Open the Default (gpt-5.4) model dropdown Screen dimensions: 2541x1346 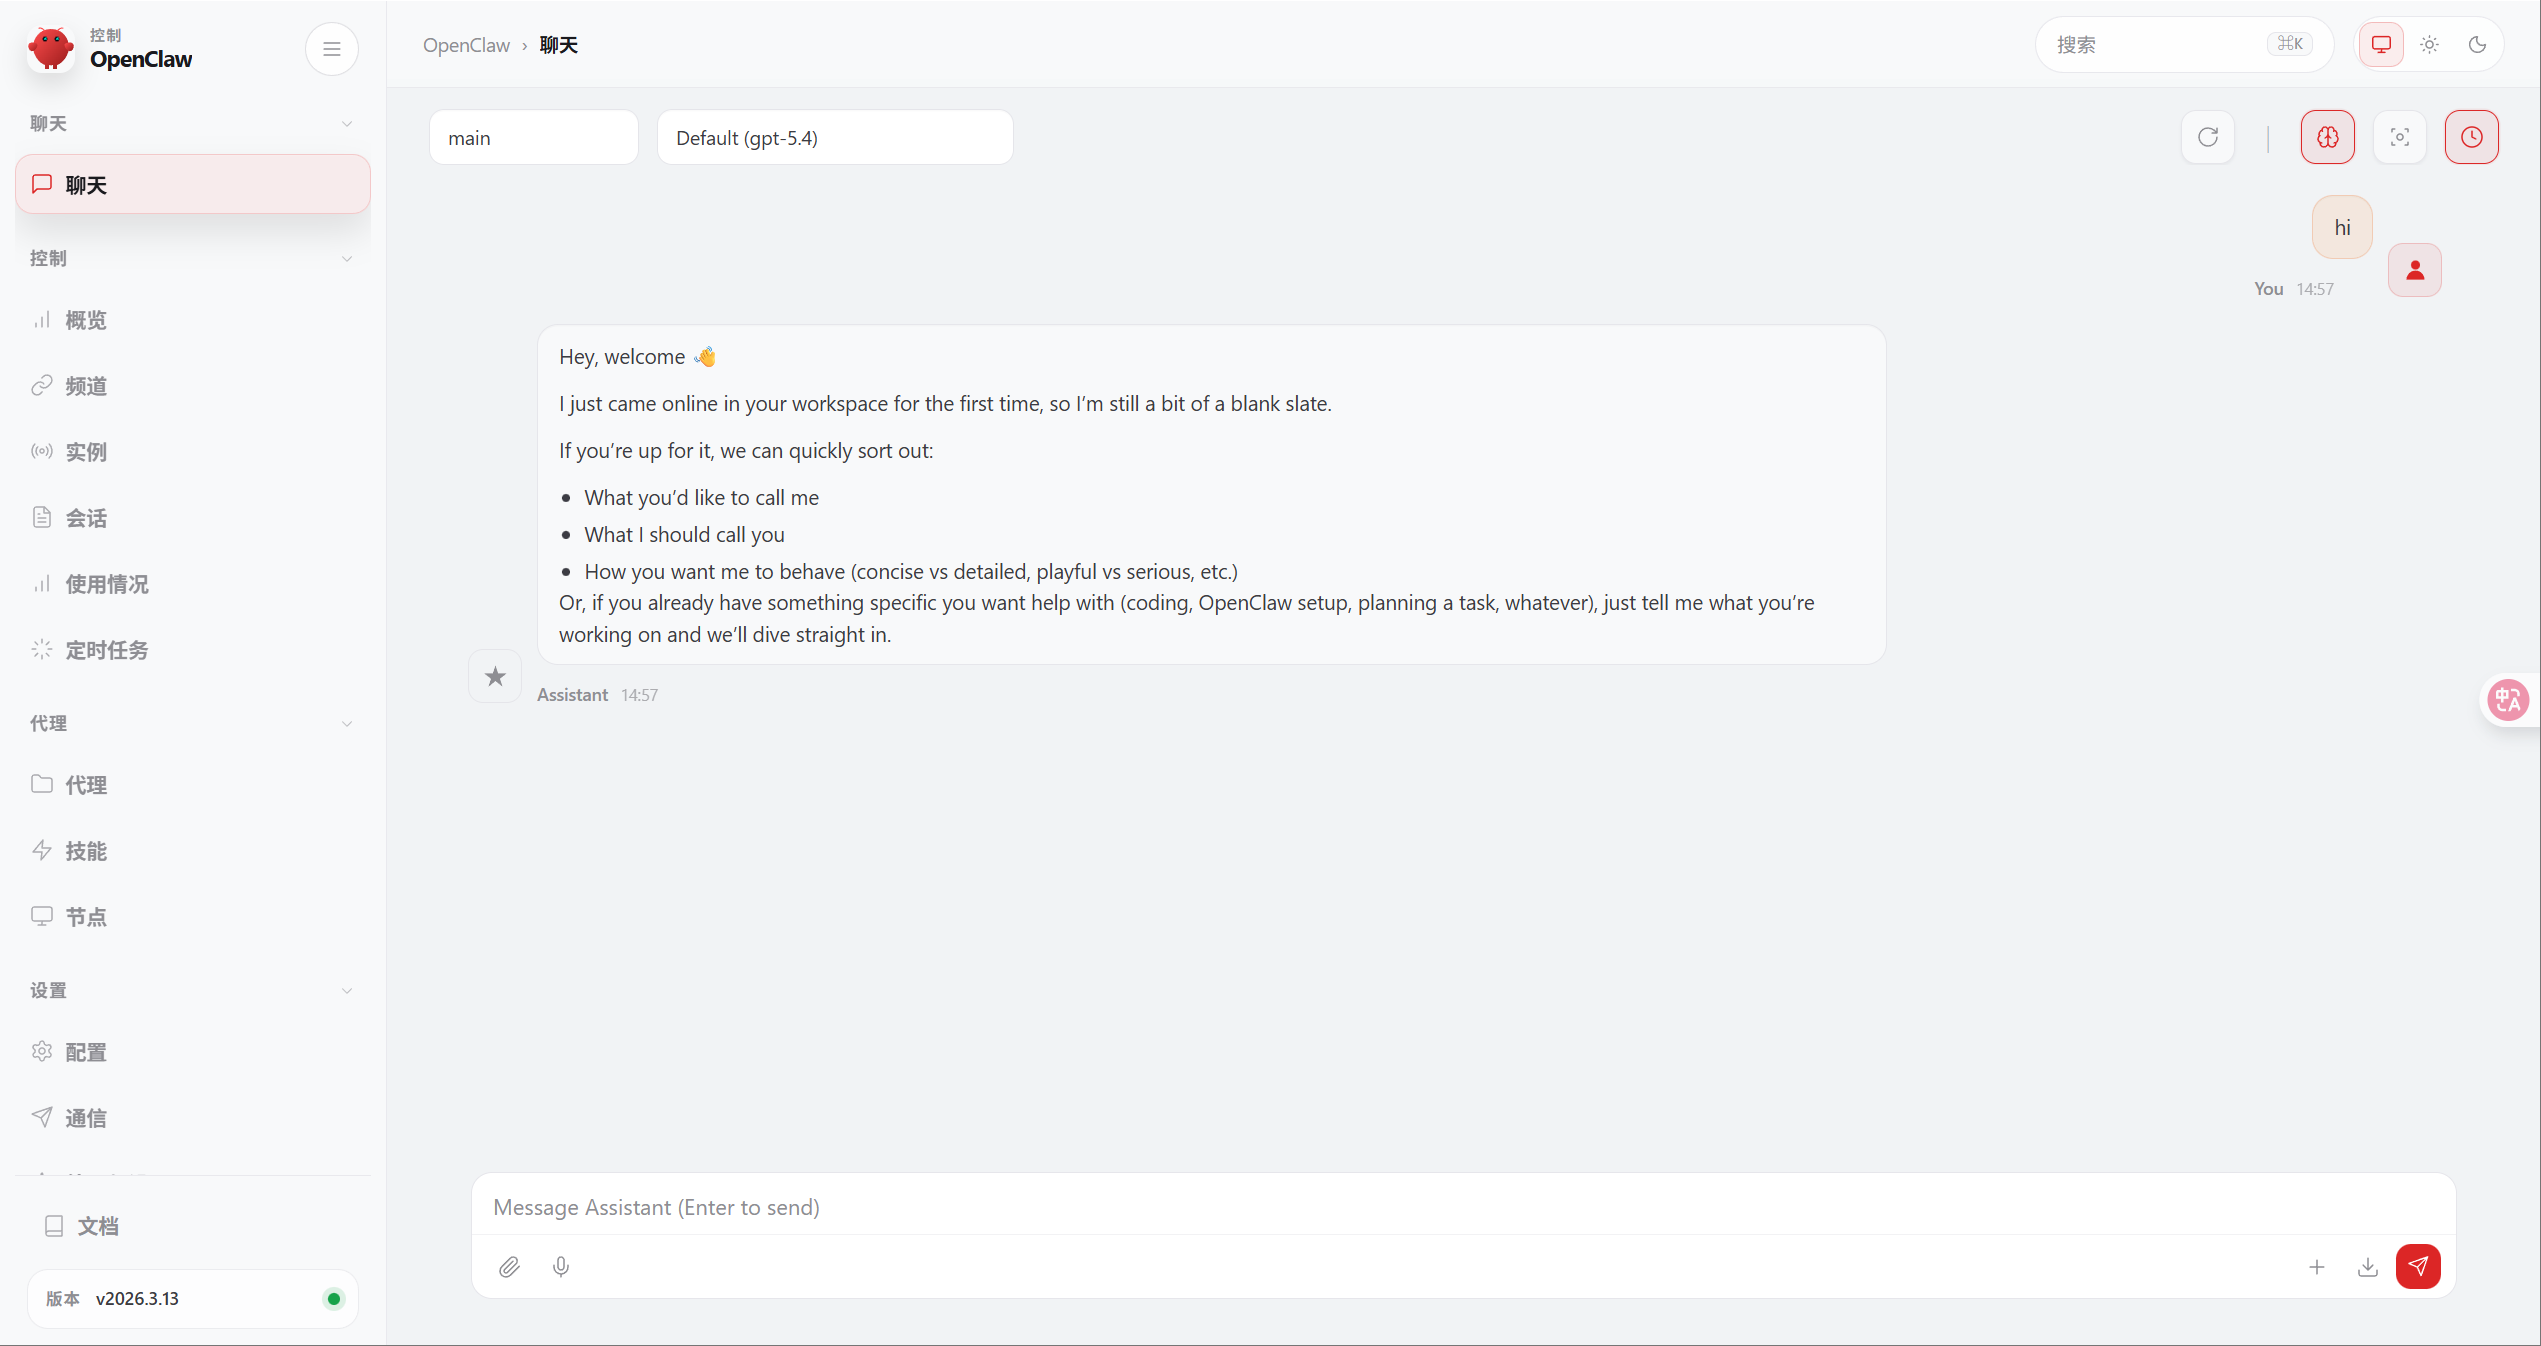tap(834, 138)
